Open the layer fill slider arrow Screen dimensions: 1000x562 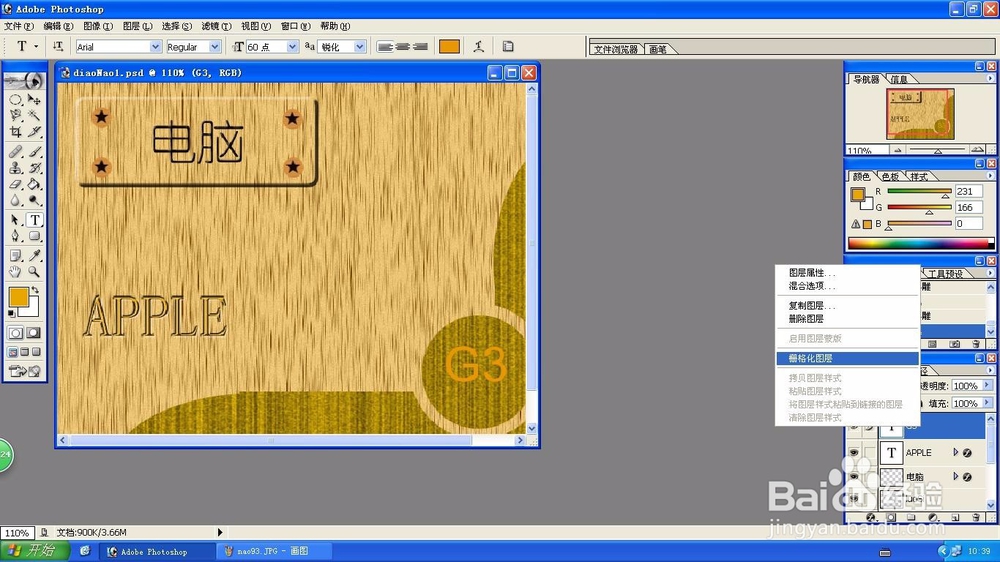[987, 403]
